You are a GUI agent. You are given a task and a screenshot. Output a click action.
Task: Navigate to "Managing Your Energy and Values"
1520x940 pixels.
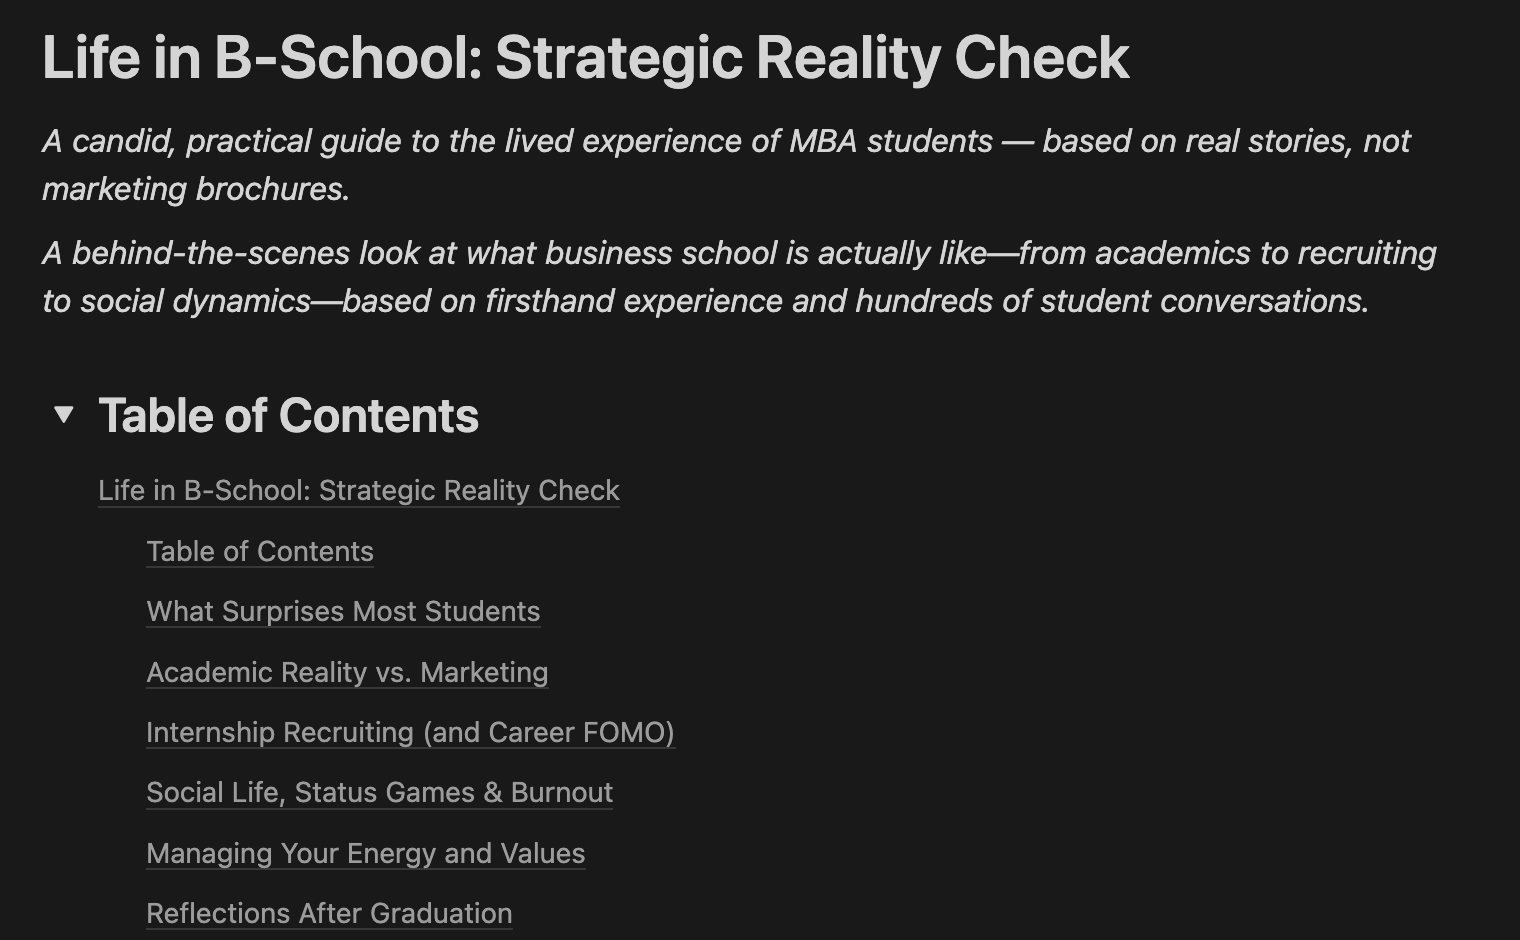(x=365, y=854)
